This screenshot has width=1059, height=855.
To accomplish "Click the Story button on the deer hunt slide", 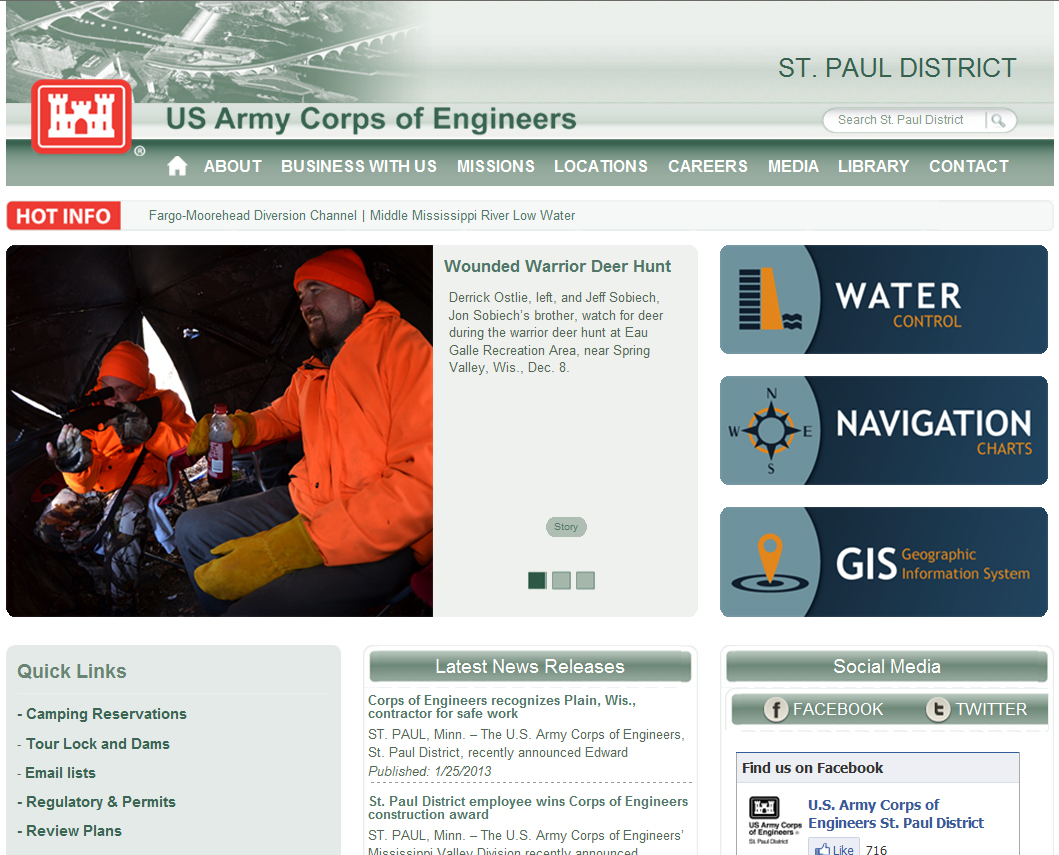I will coord(566,527).
